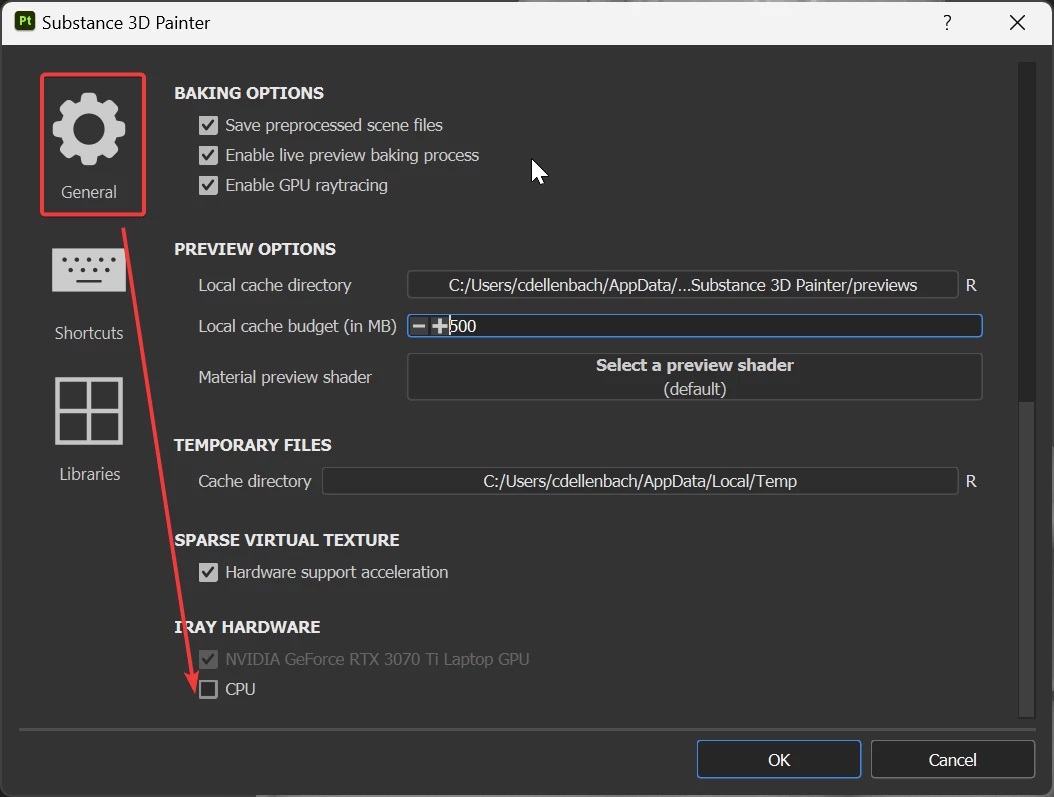Open the Shortcuts settings section
The image size is (1054, 797).
pyautogui.click(x=89, y=294)
